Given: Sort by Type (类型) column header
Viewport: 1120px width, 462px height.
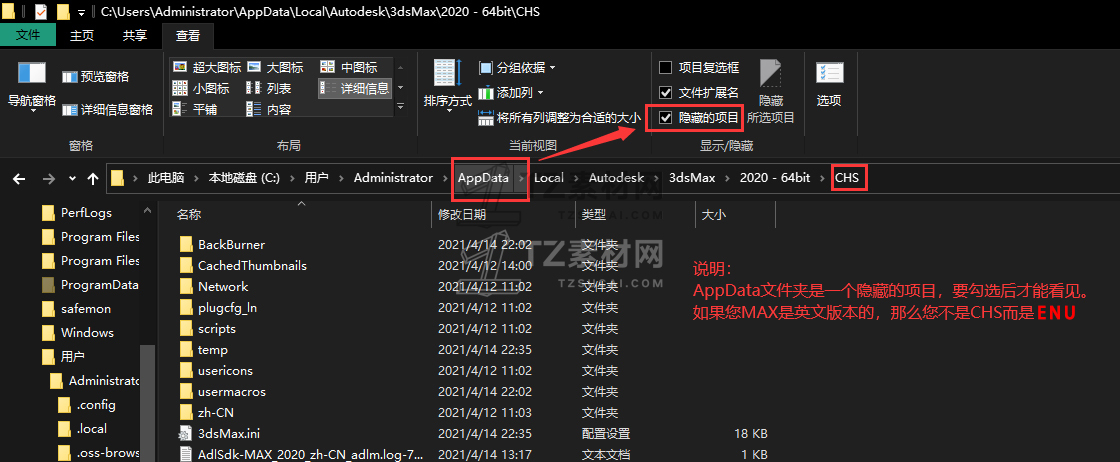Looking at the screenshot, I should point(594,214).
